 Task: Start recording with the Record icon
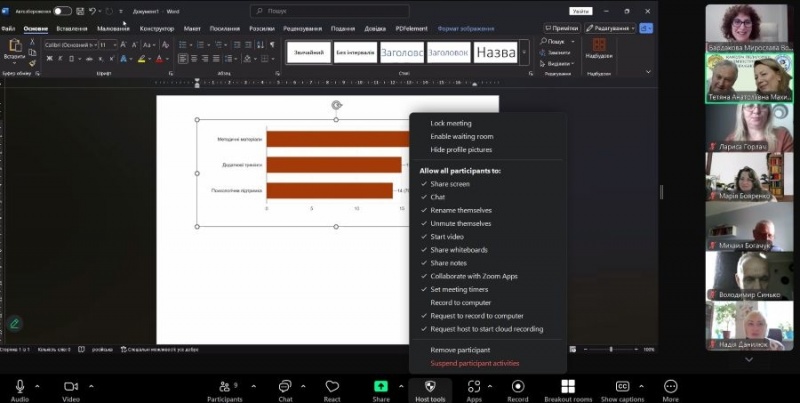pyautogui.click(x=517, y=387)
